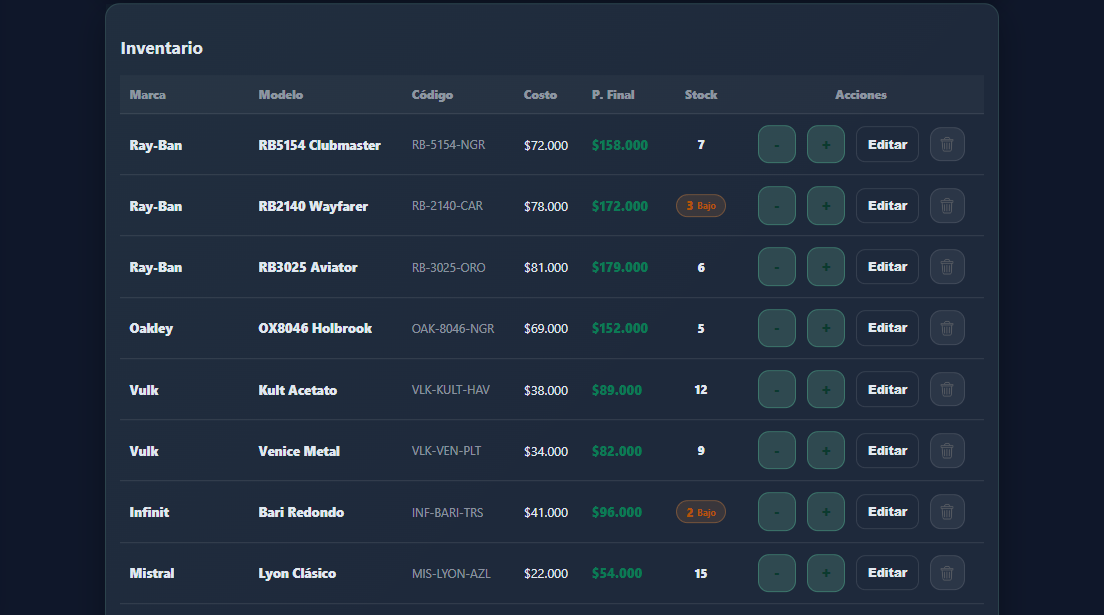The height and width of the screenshot is (615, 1104).
Task: Remove Bari Redondo with trash icon
Action: click(x=947, y=512)
